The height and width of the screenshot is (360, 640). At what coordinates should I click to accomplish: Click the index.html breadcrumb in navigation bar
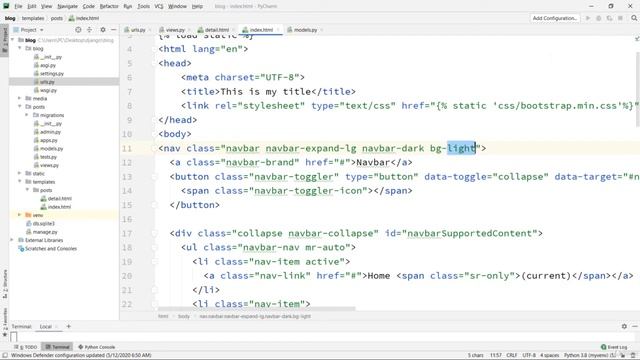pyautogui.click(x=84, y=18)
